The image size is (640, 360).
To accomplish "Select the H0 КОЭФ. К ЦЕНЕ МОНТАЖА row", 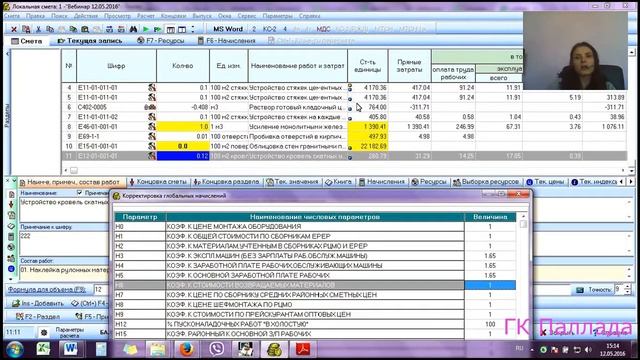I will pos(315,227).
